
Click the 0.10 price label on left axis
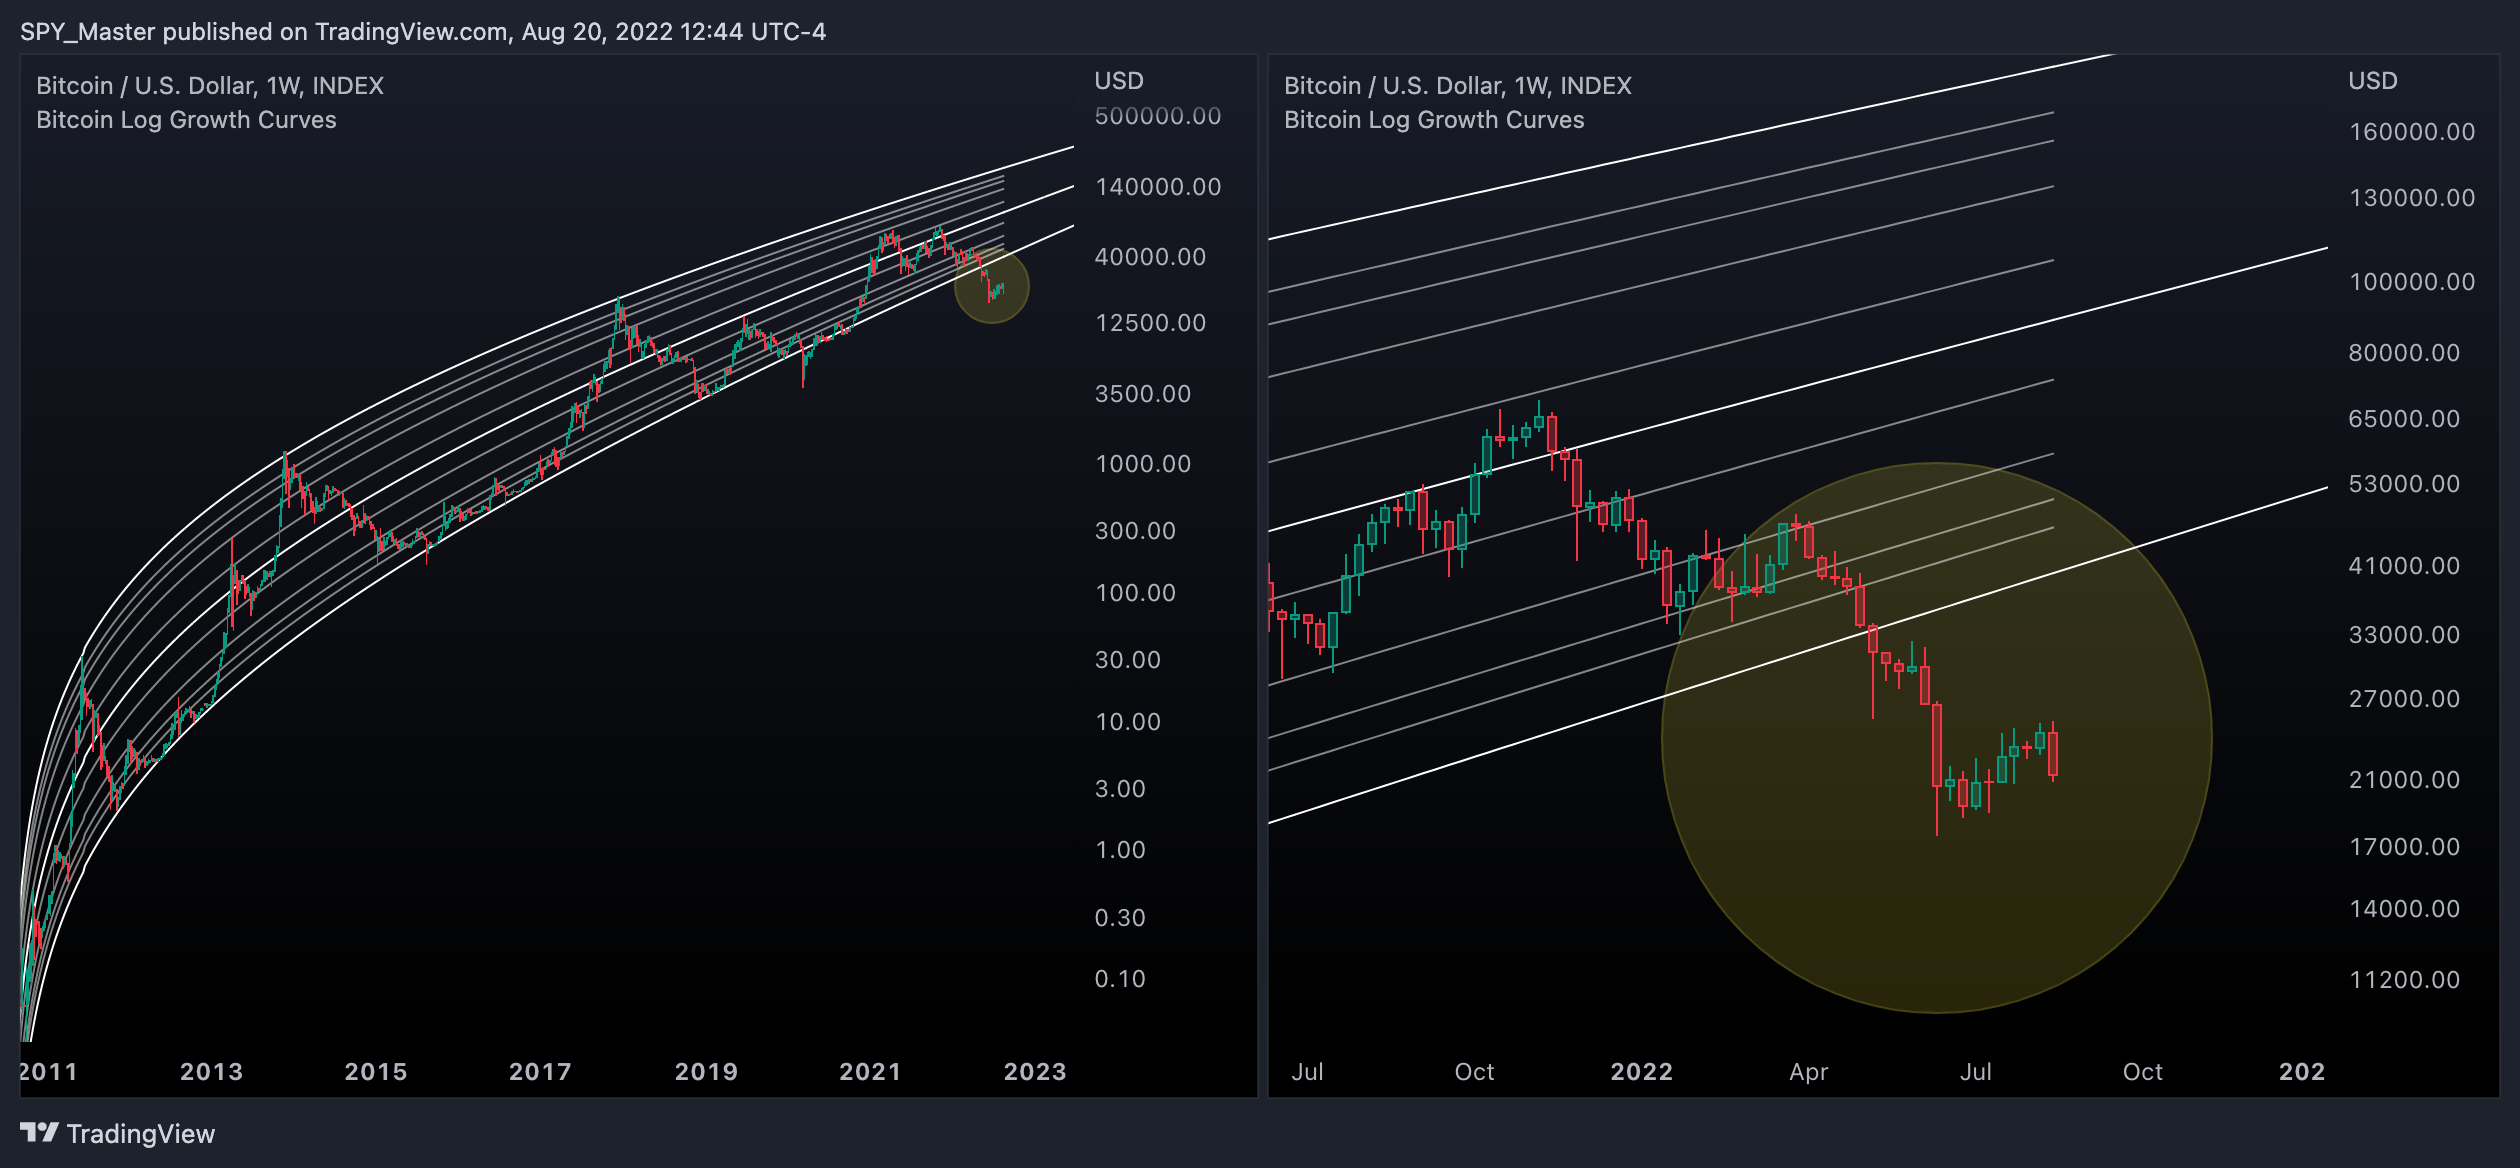click(x=1120, y=979)
